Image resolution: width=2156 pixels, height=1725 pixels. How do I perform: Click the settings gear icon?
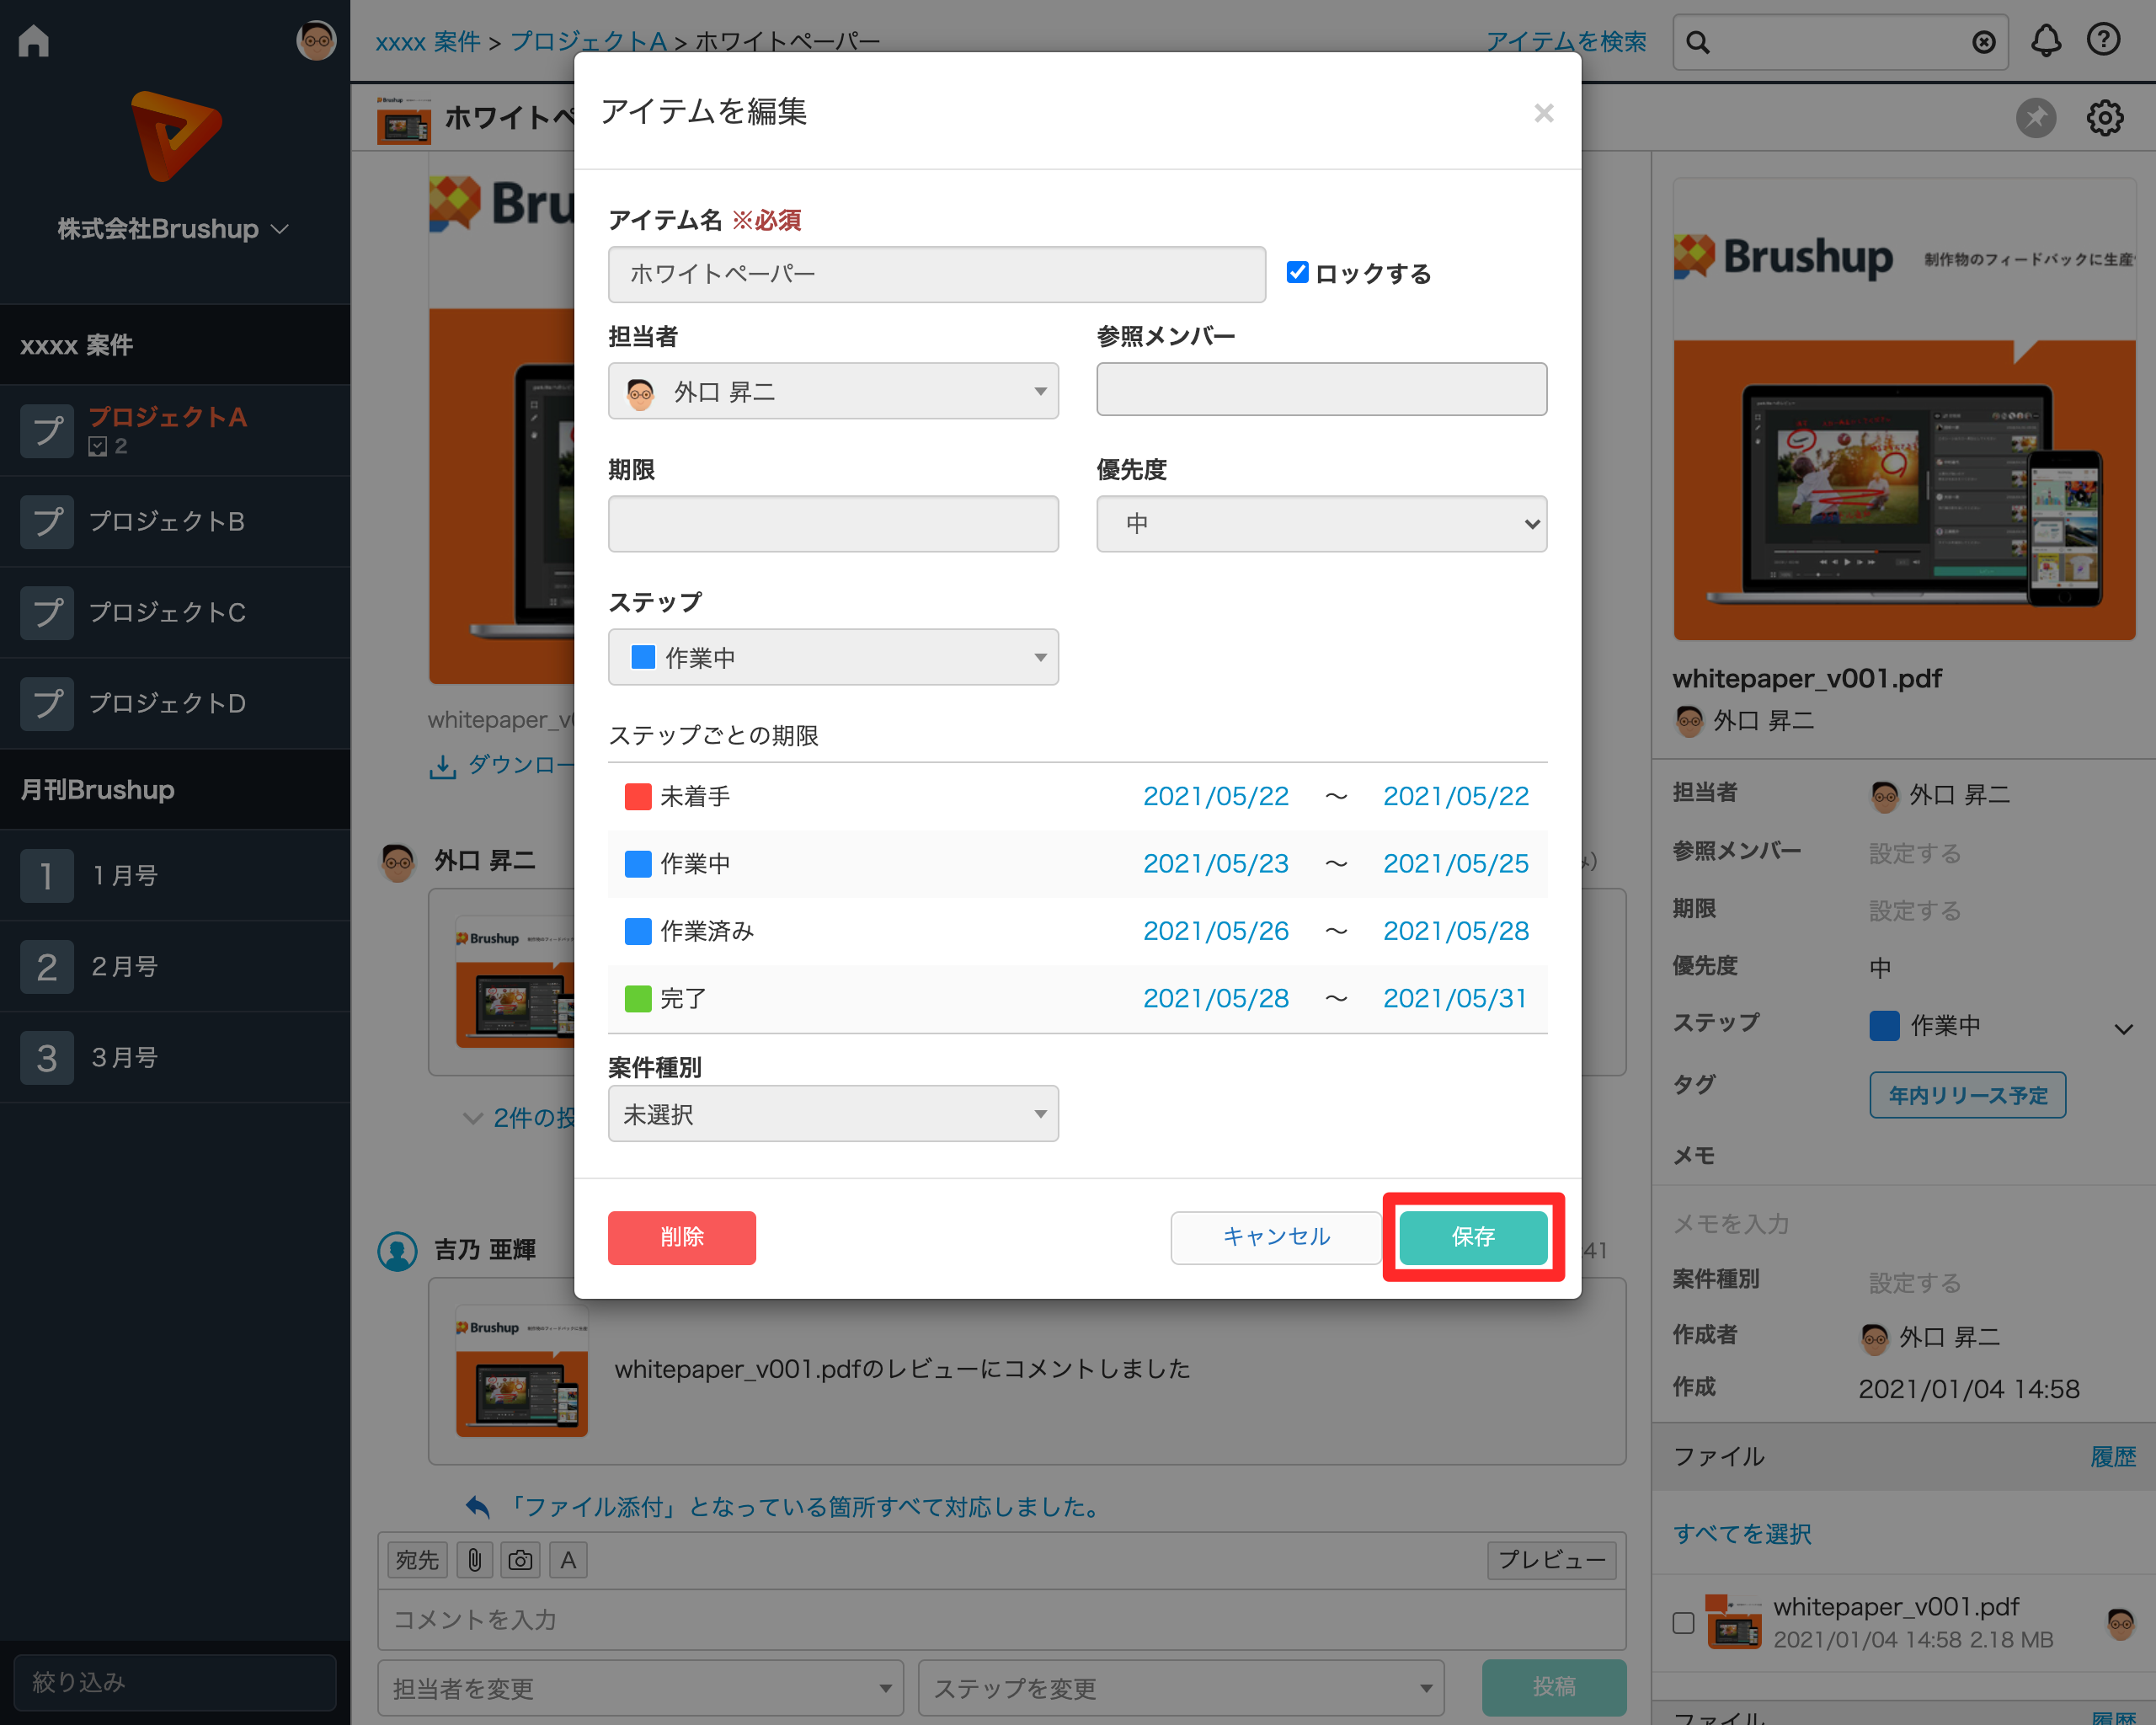(2105, 118)
